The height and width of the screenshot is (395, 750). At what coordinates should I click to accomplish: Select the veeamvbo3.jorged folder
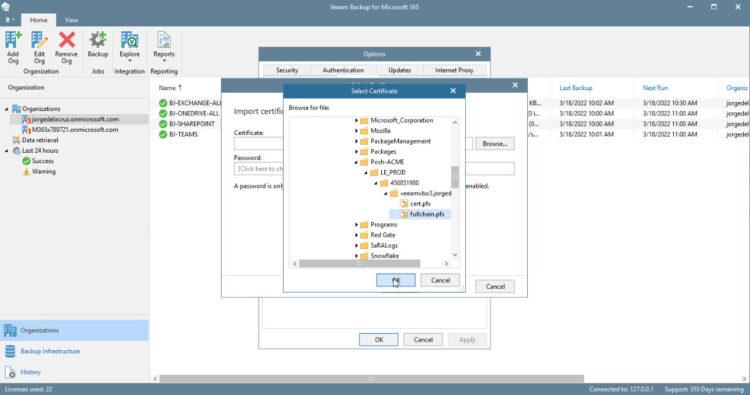point(425,193)
